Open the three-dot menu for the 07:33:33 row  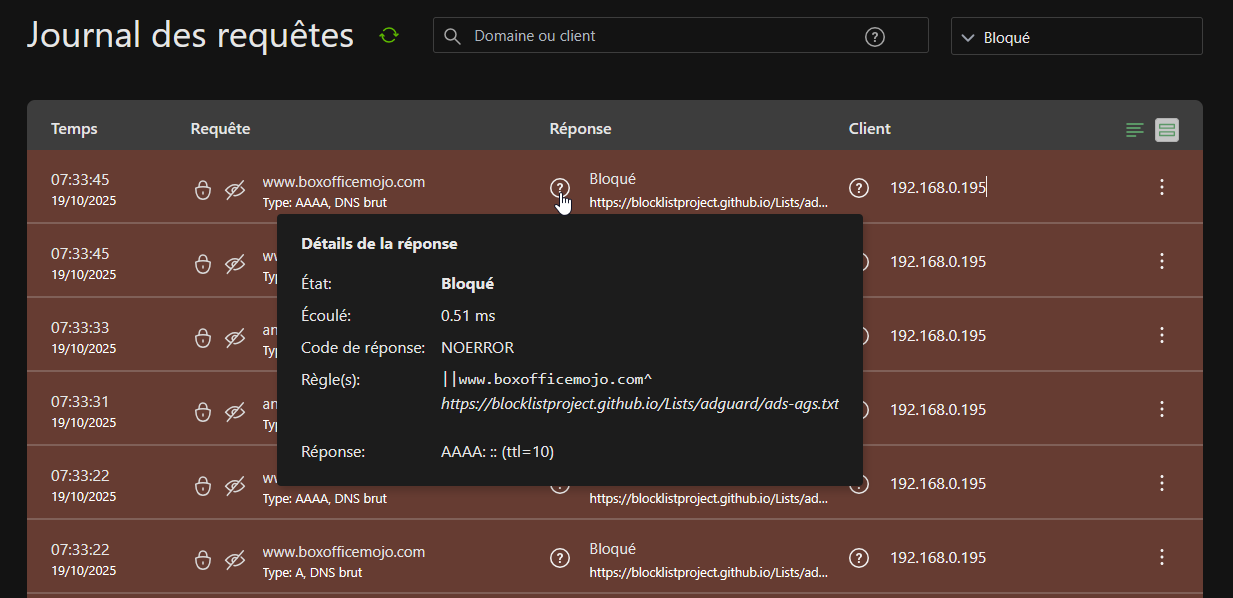click(x=1161, y=335)
